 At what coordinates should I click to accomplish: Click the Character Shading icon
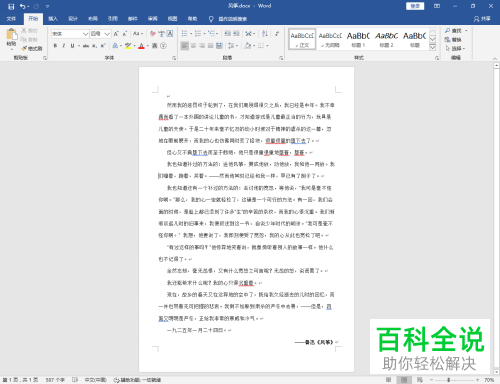[x=155, y=46]
